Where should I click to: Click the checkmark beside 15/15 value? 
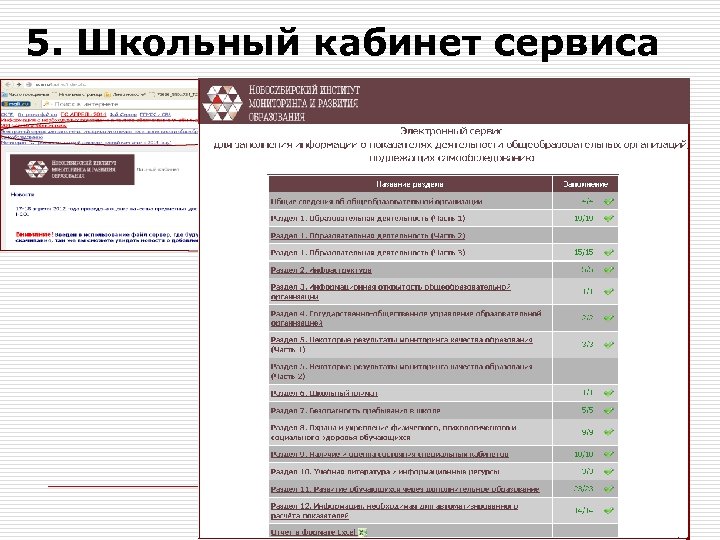[x=608, y=253]
